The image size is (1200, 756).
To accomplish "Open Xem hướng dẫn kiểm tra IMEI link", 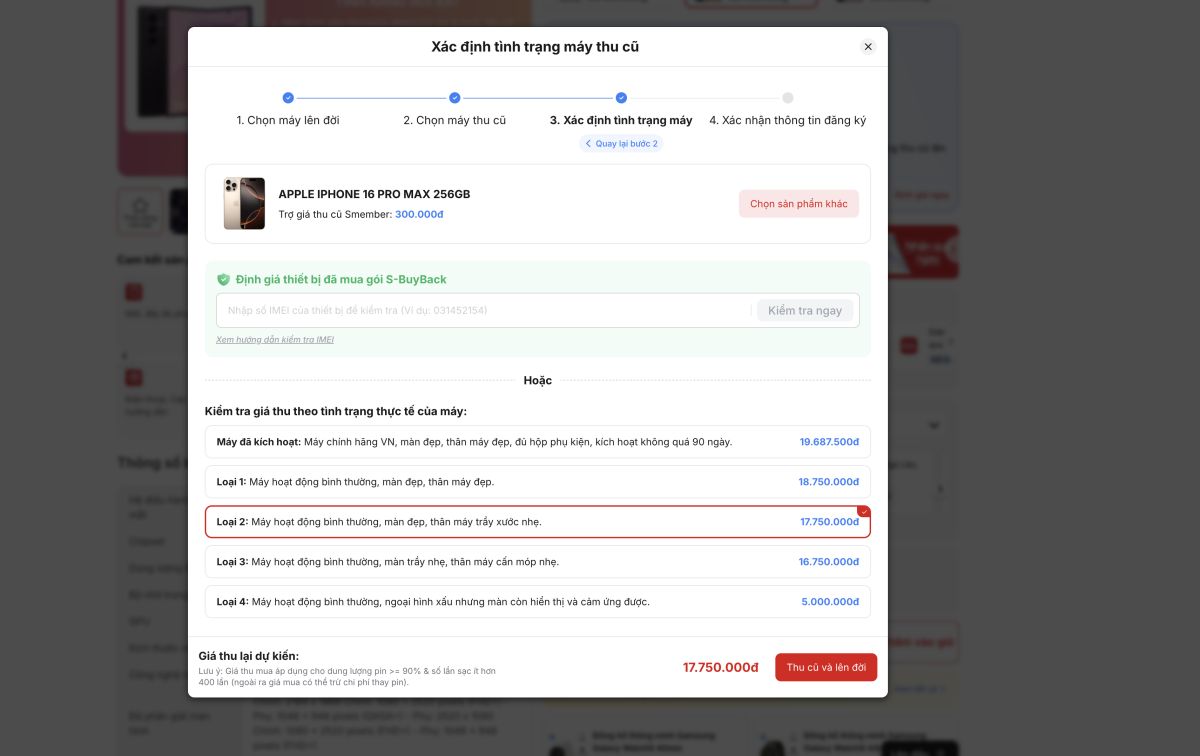I will point(275,340).
